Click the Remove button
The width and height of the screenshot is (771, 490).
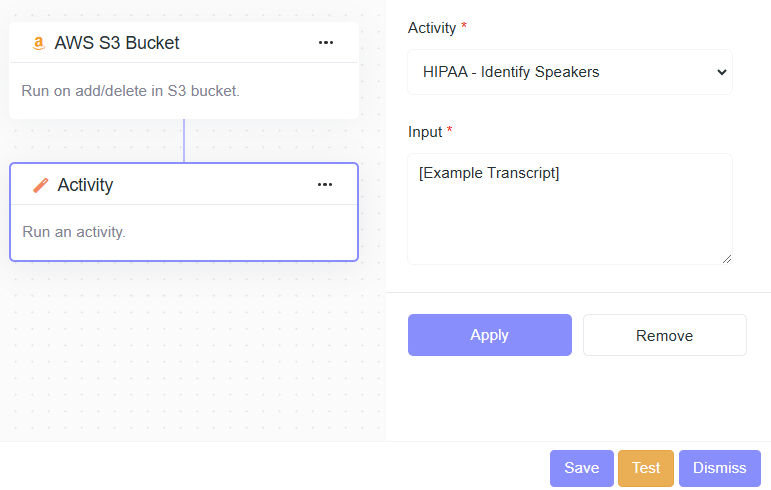(x=664, y=335)
